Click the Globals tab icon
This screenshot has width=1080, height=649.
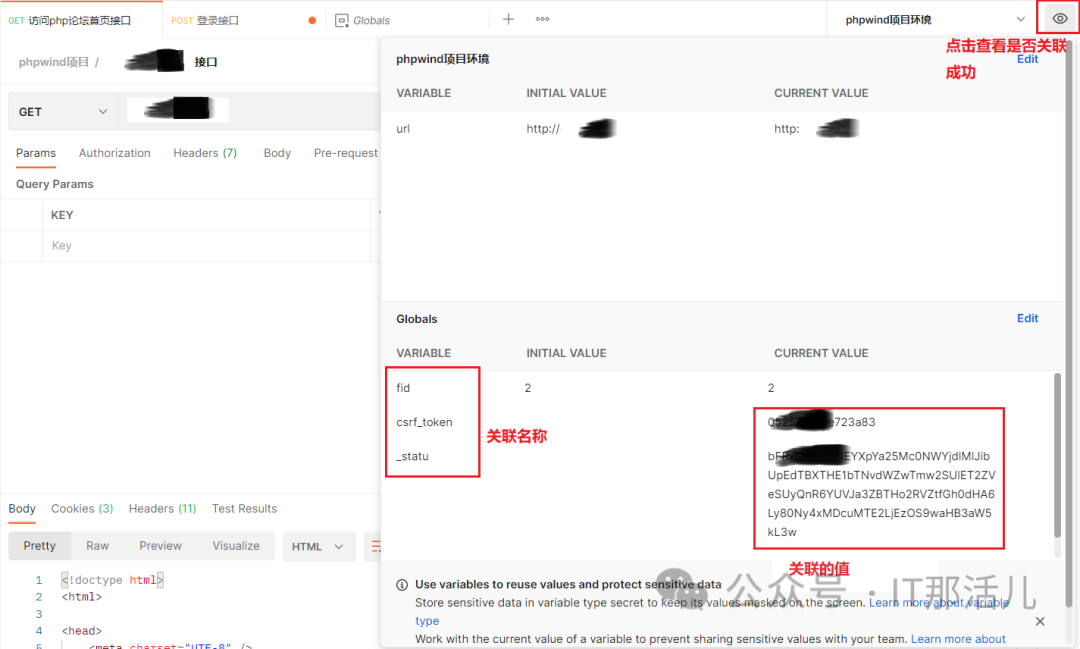point(342,21)
